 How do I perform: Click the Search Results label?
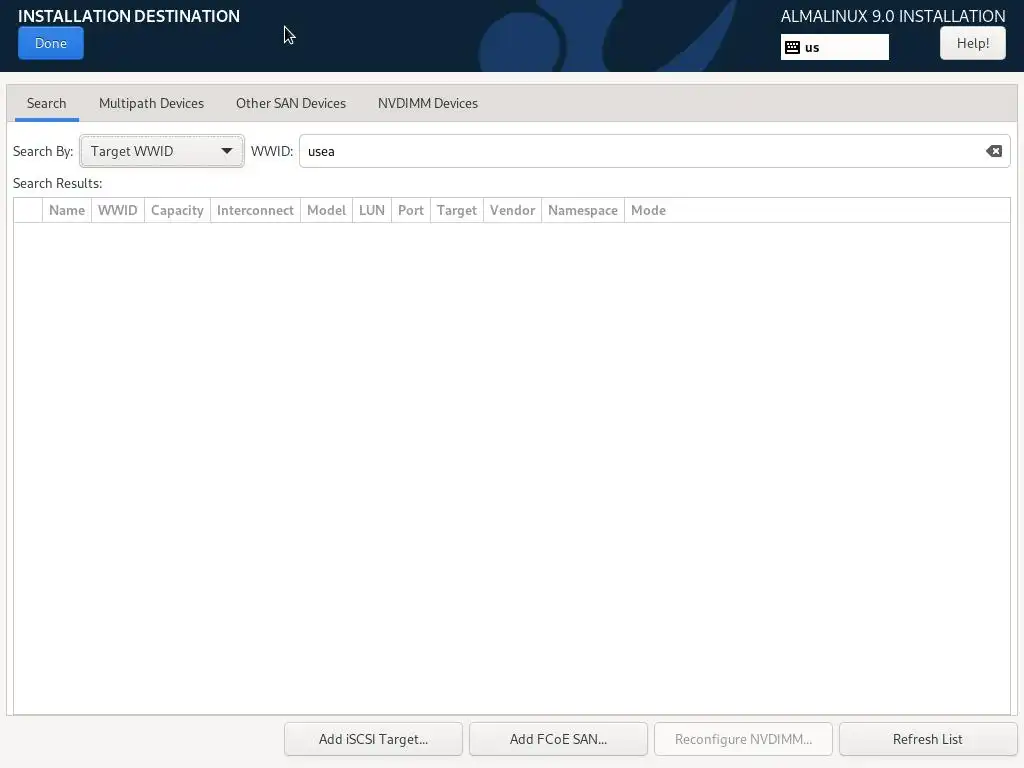point(57,184)
